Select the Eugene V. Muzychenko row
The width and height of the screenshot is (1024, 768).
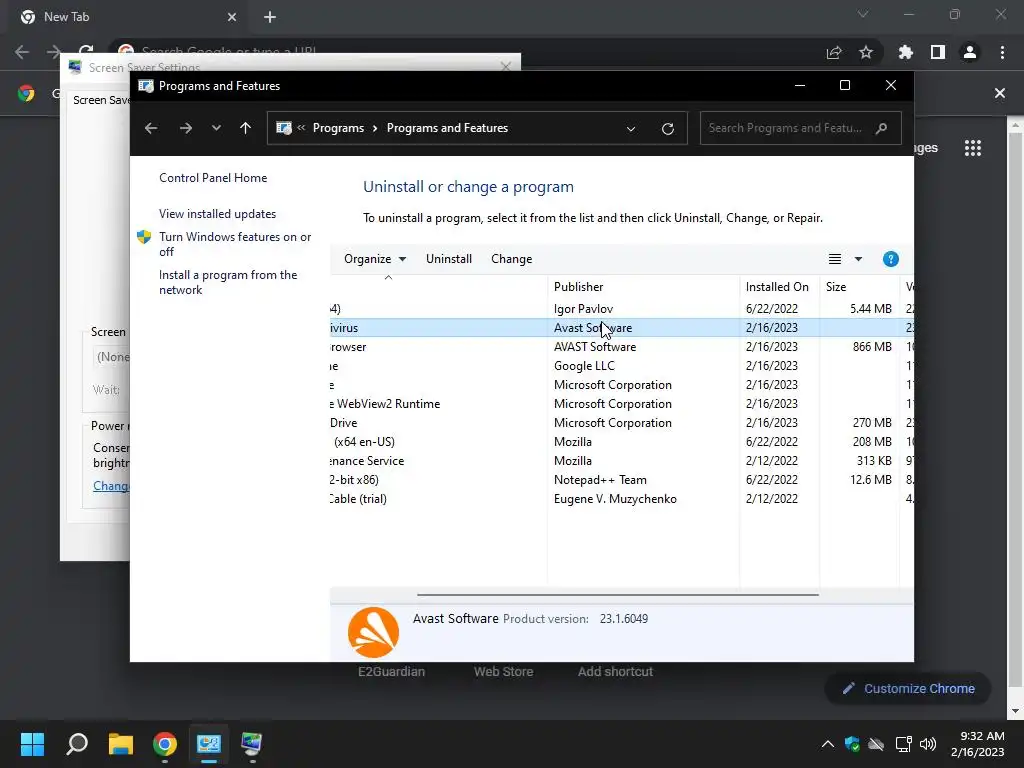click(x=622, y=498)
